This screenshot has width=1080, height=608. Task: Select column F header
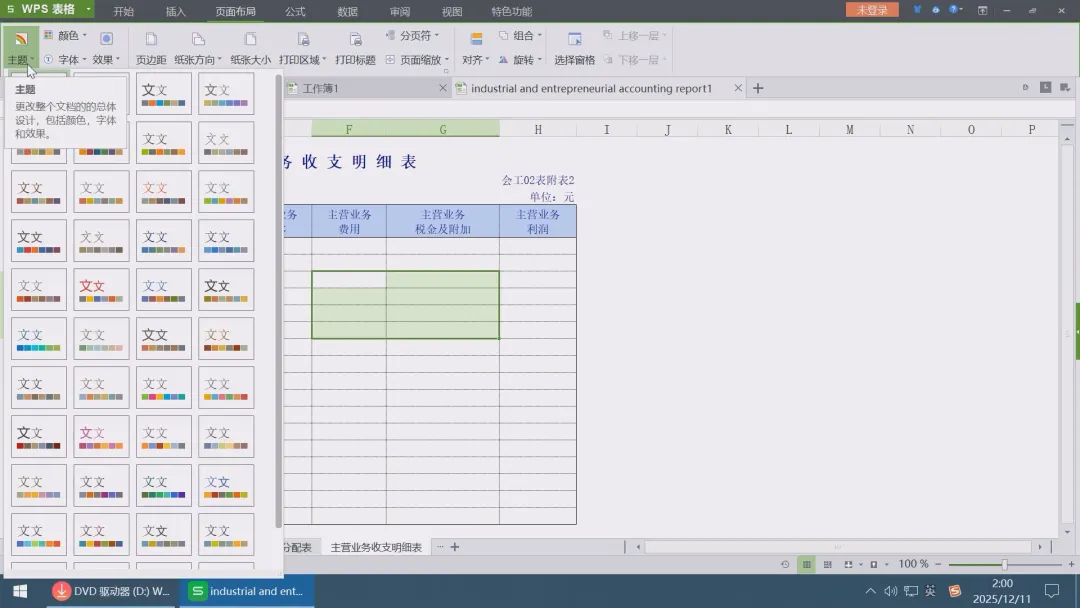click(x=349, y=129)
